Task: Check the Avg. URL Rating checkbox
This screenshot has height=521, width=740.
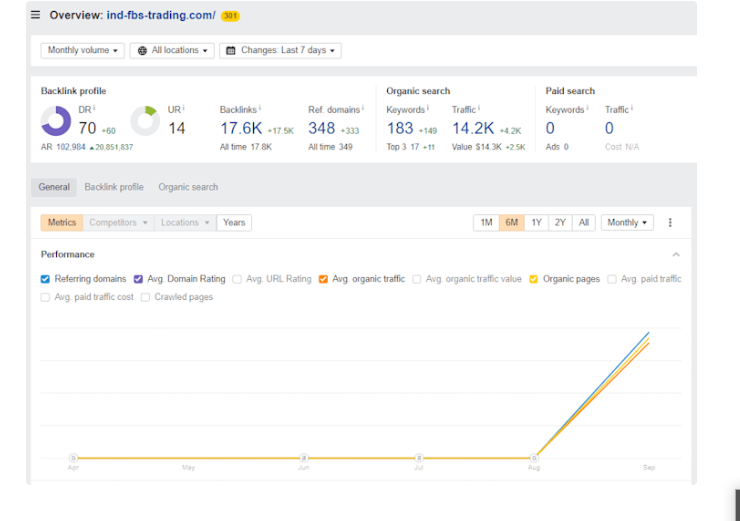Action: pyautogui.click(x=237, y=279)
